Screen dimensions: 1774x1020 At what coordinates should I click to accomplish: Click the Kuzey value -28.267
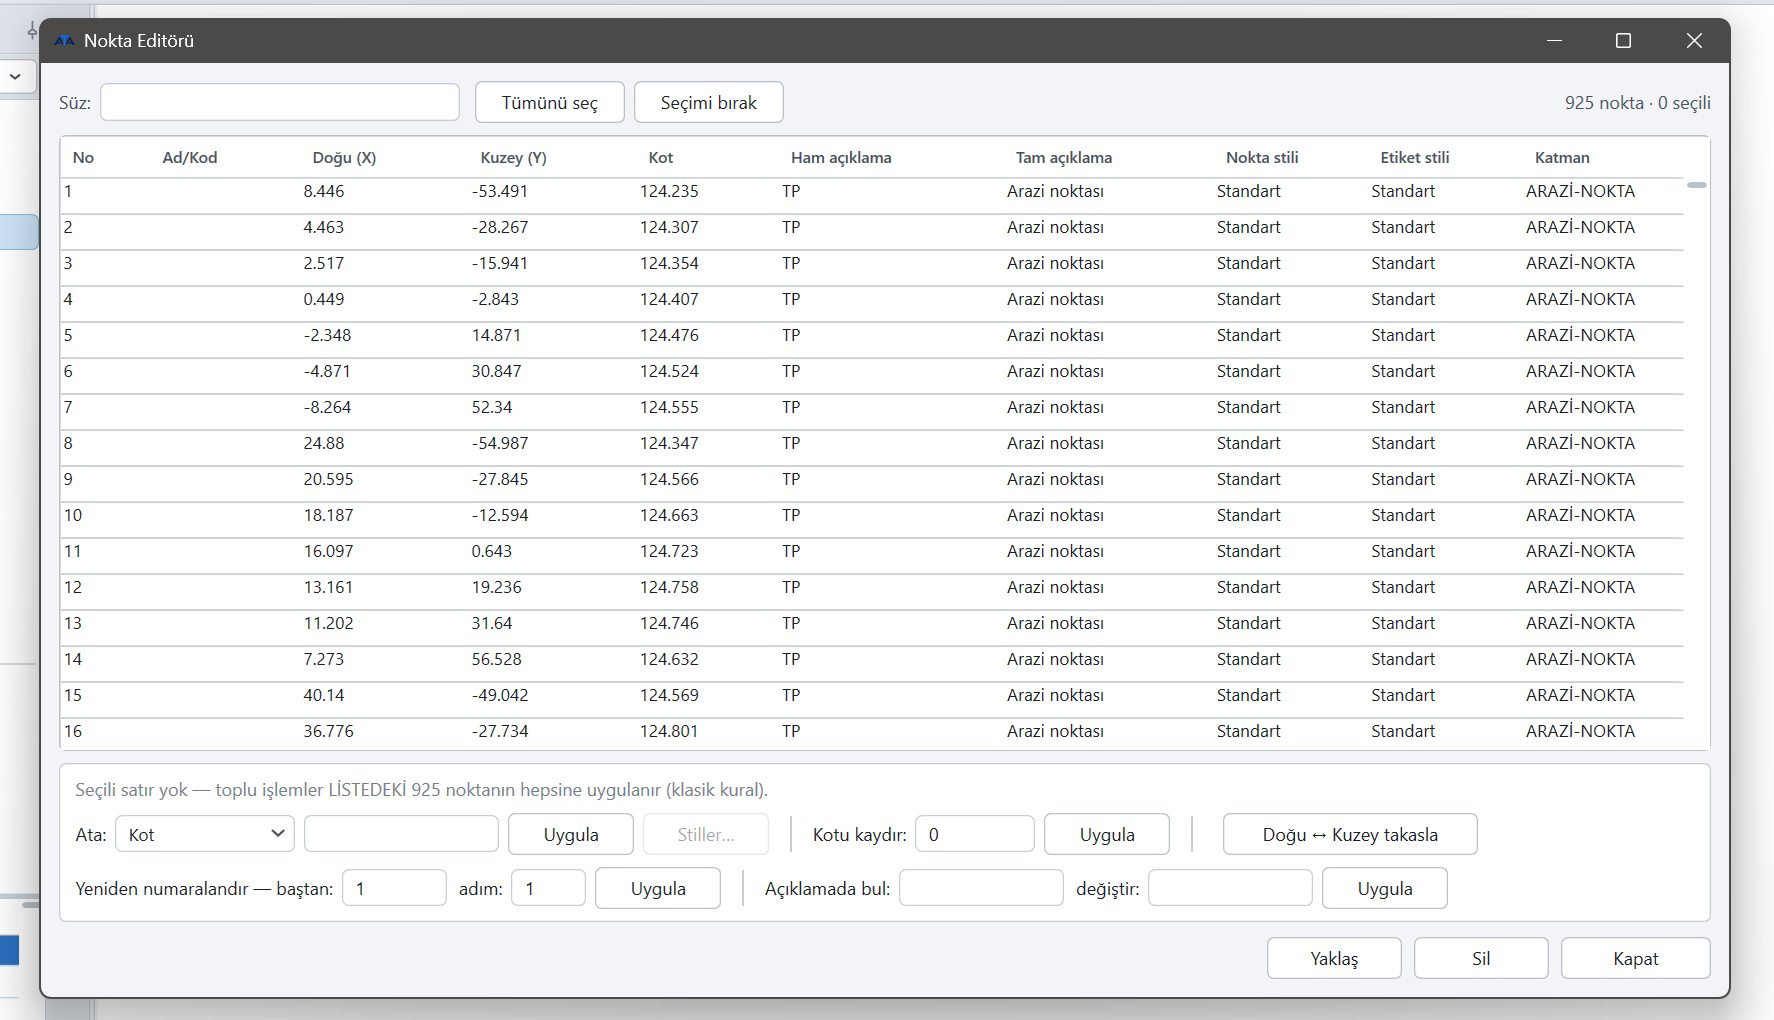(500, 227)
